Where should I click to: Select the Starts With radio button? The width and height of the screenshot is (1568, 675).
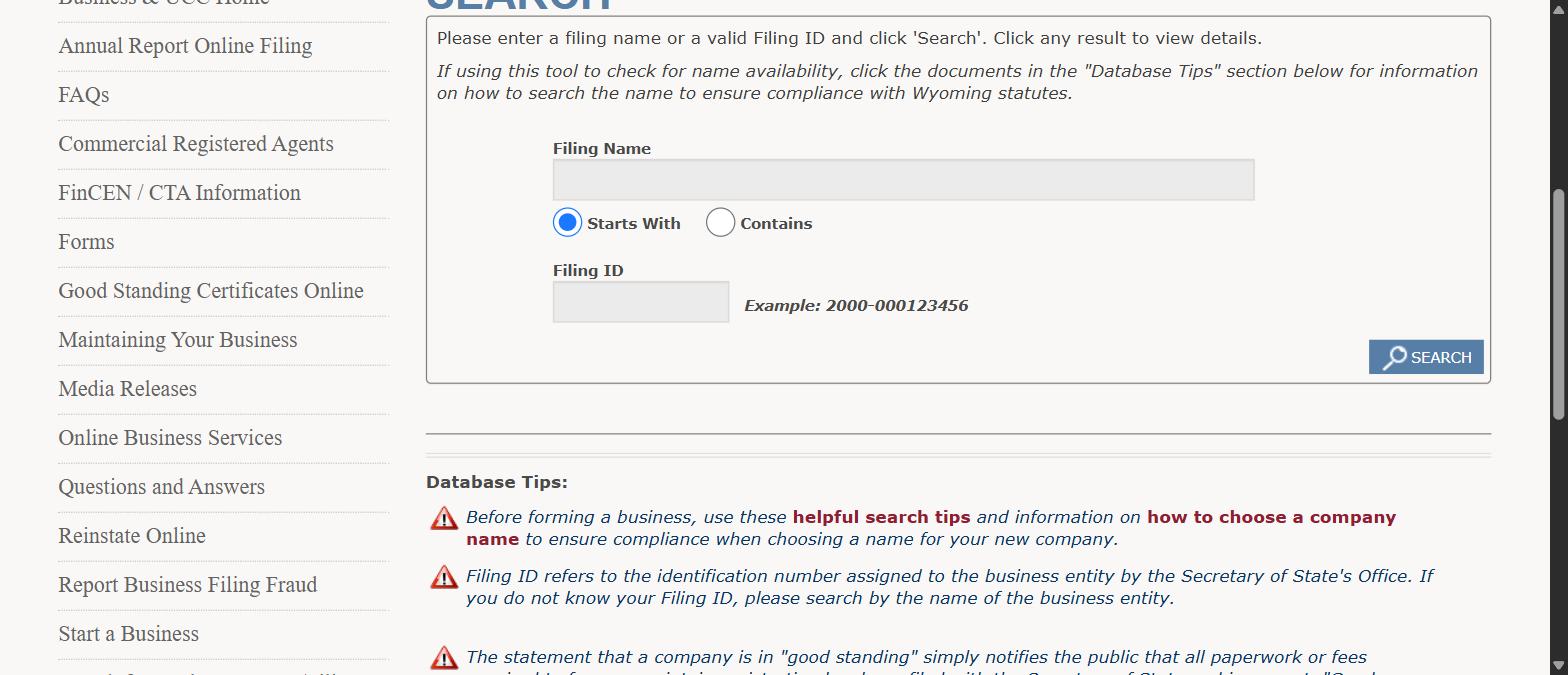point(567,222)
